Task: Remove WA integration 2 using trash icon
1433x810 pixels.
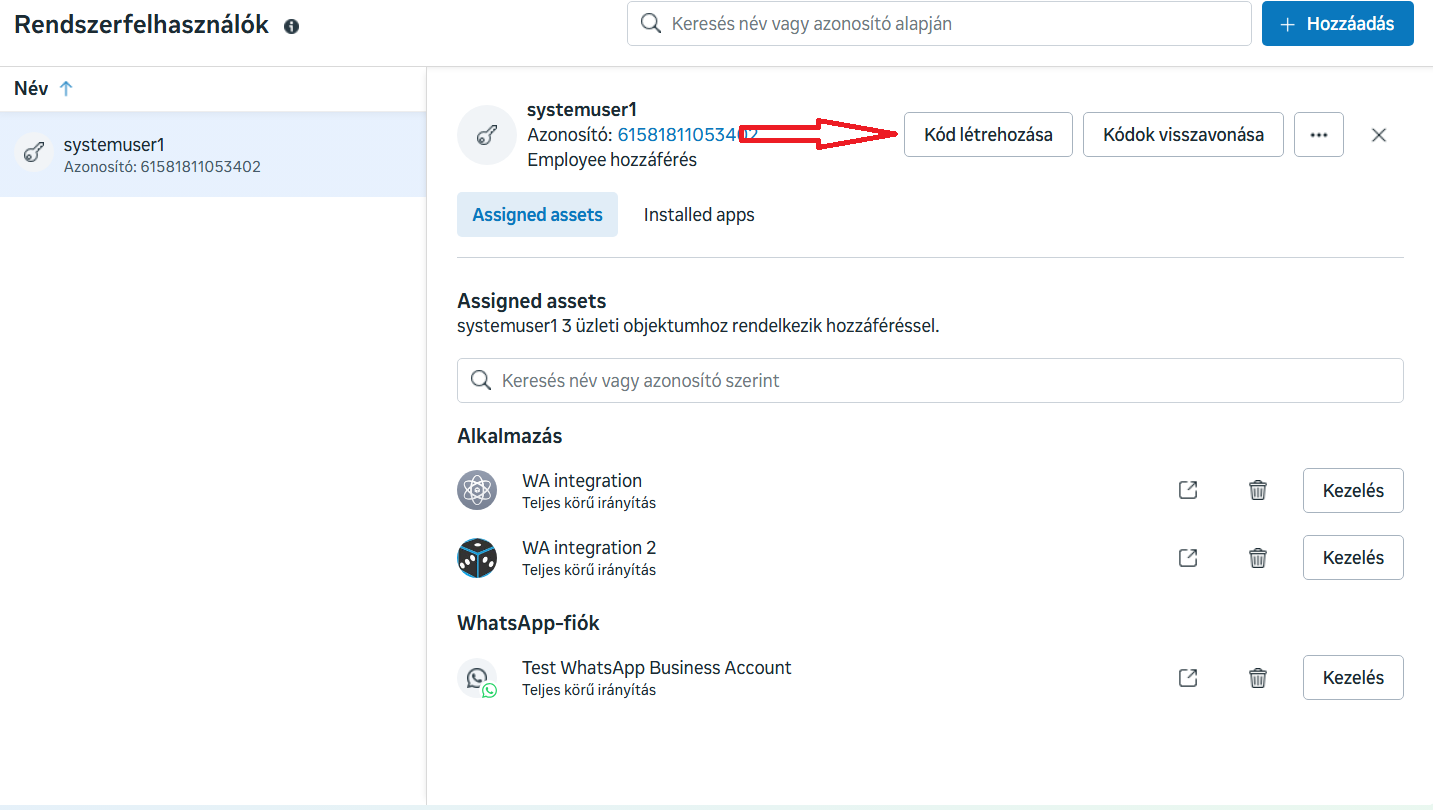Action: (1258, 558)
